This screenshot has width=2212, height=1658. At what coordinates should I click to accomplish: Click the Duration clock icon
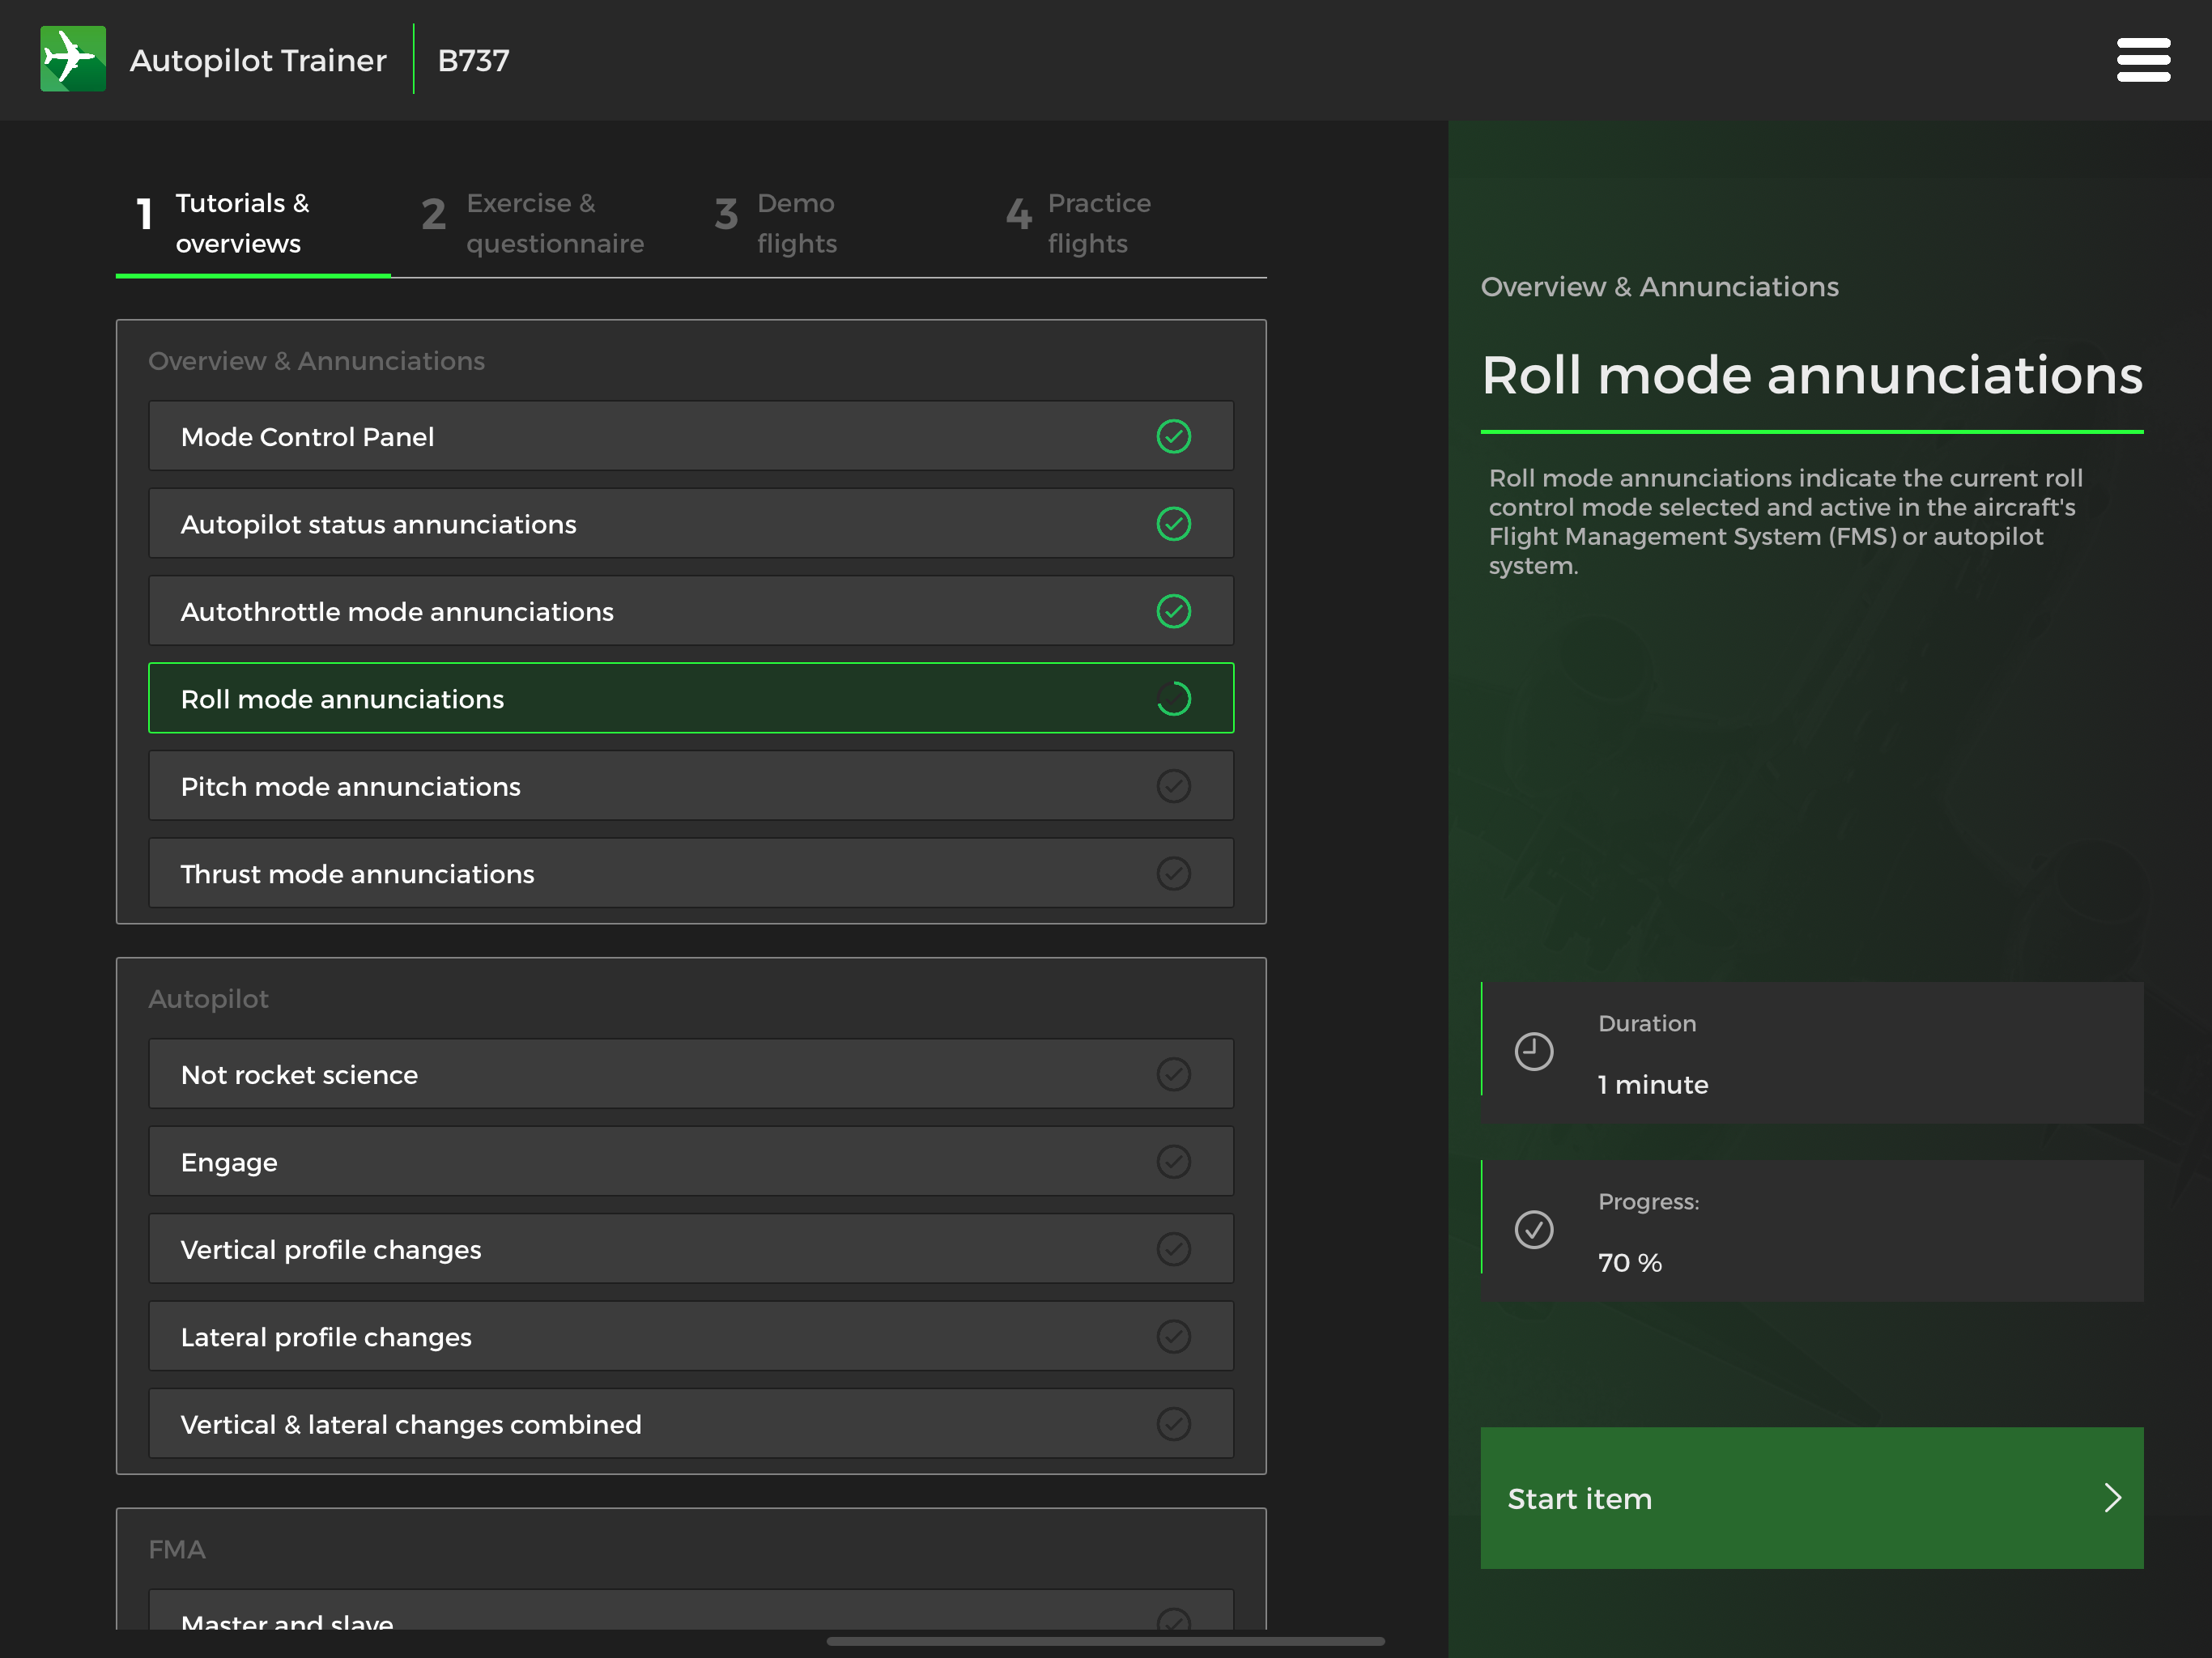pyautogui.click(x=1533, y=1052)
